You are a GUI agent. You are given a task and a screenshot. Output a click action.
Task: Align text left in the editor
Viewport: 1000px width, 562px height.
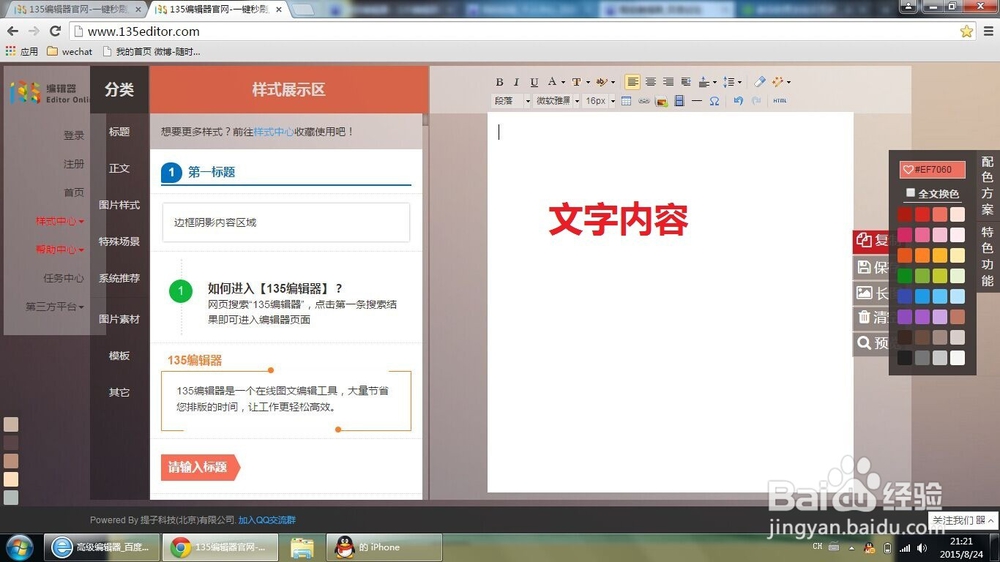(x=632, y=82)
